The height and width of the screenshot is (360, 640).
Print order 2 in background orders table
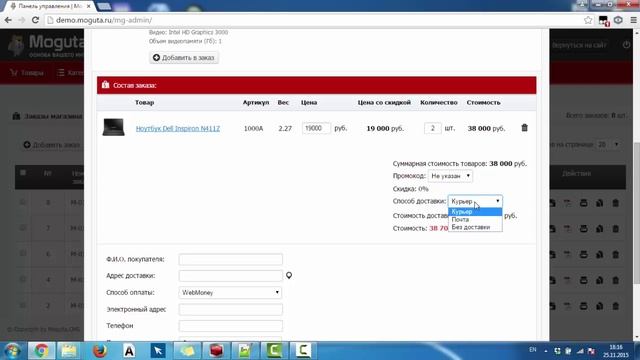(x=584, y=306)
